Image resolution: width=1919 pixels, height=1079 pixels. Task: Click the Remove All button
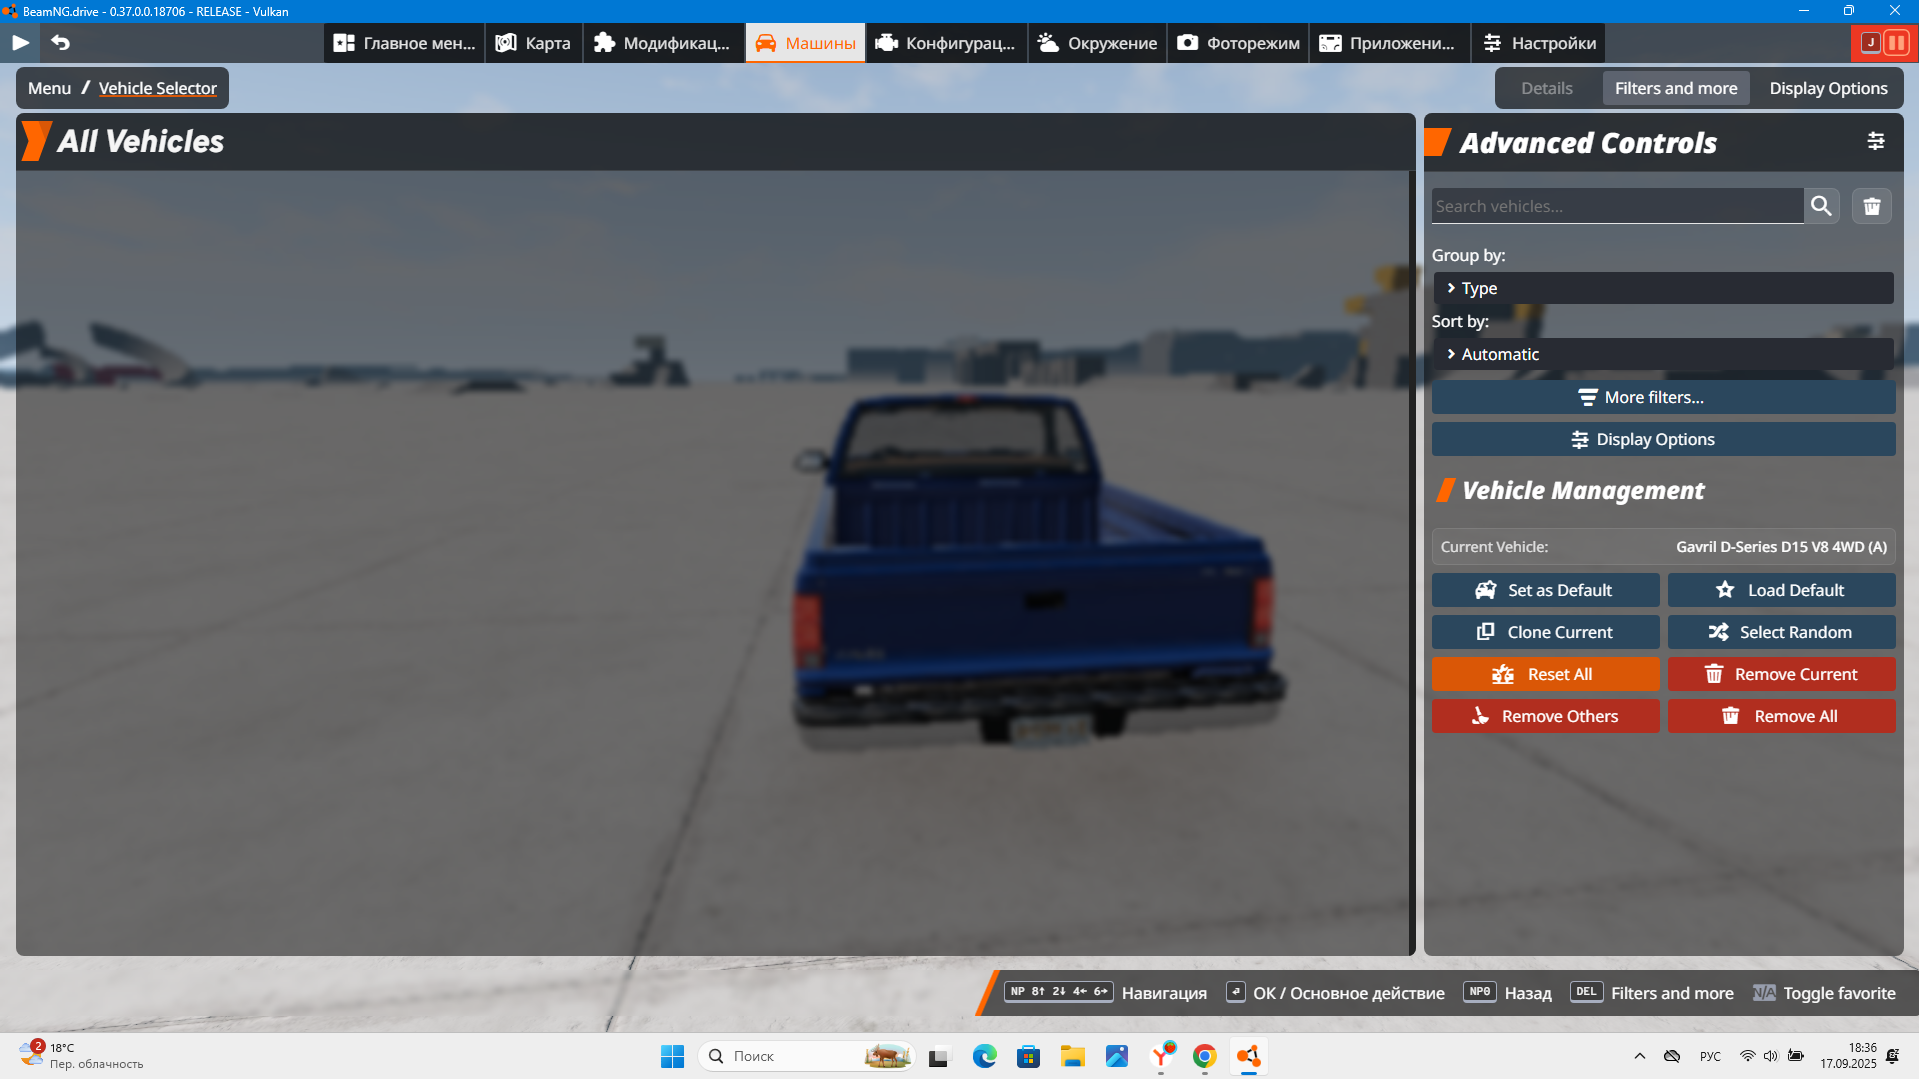point(1781,716)
